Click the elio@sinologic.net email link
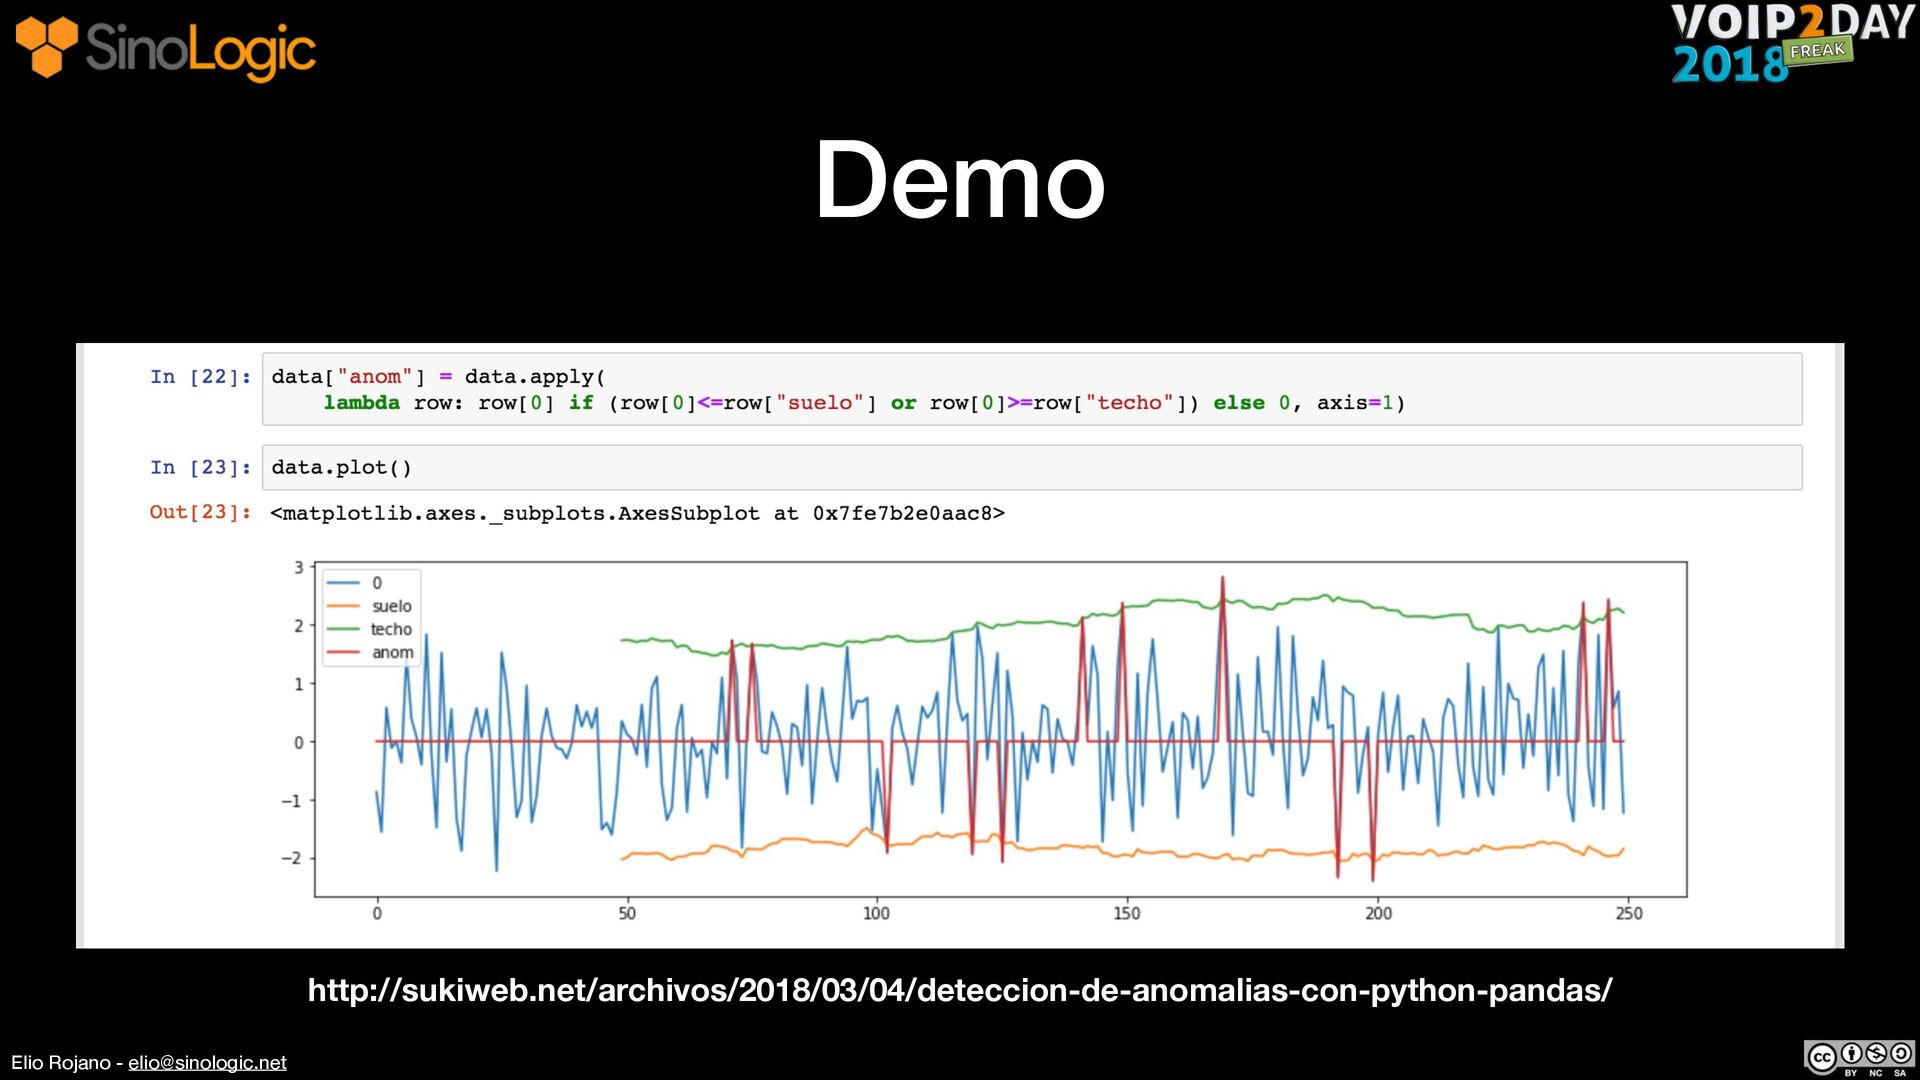The height and width of the screenshot is (1080, 1920). (207, 1062)
